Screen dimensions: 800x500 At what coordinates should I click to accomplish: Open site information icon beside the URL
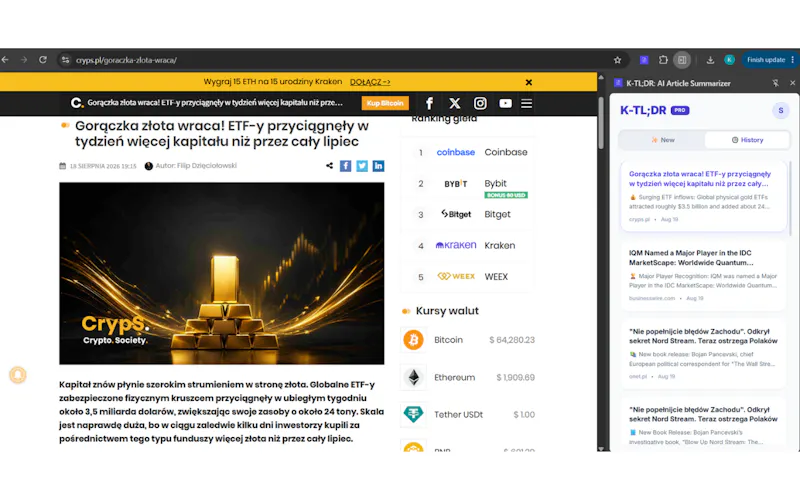point(65,60)
